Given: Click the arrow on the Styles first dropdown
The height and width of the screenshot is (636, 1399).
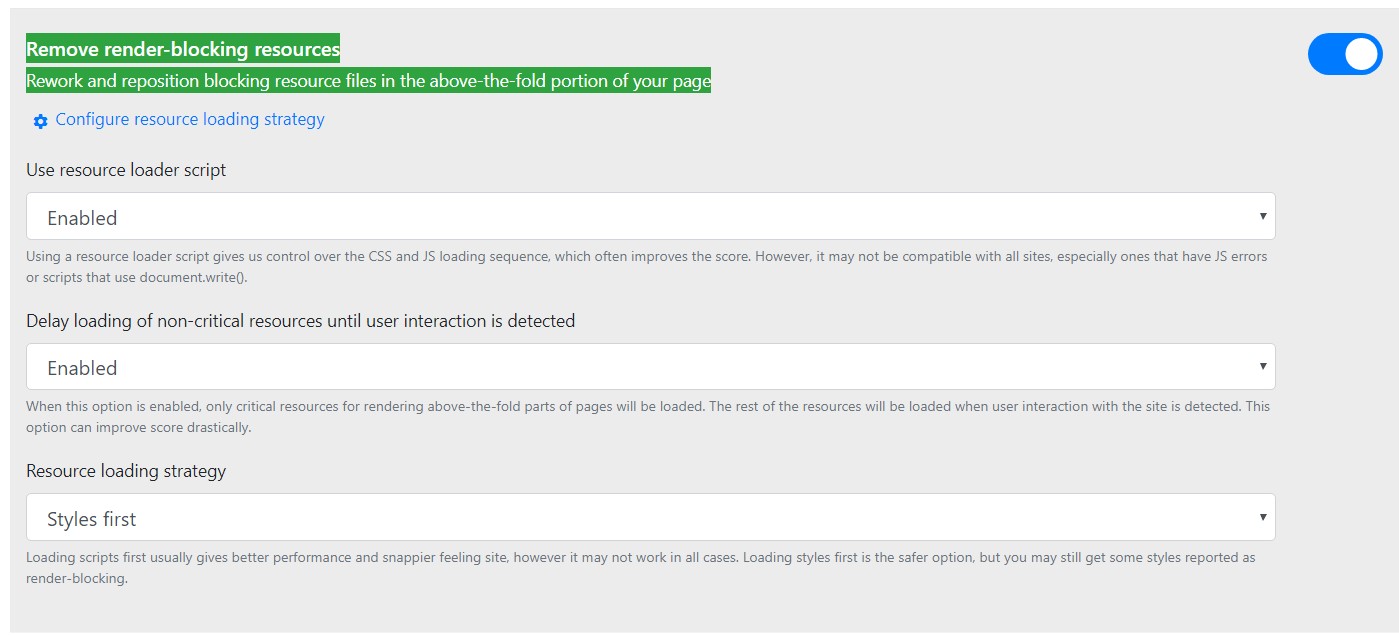Looking at the screenshot, I should [1263, 517].
